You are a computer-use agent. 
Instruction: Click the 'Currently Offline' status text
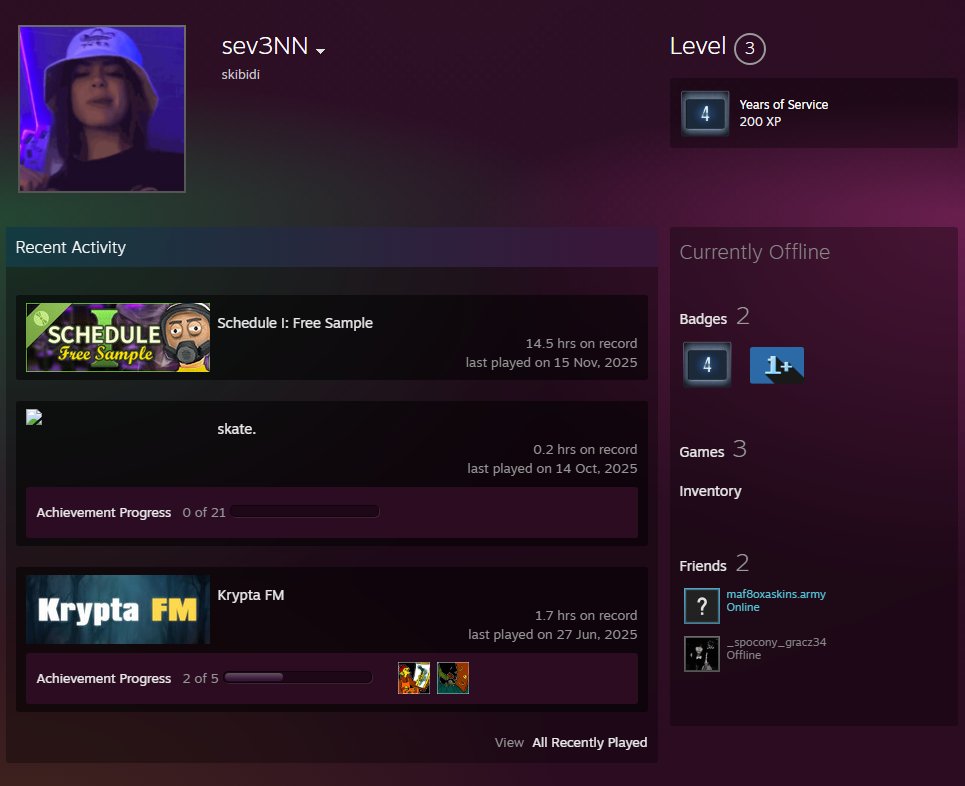pyautogui.click(x=755, y=252)
